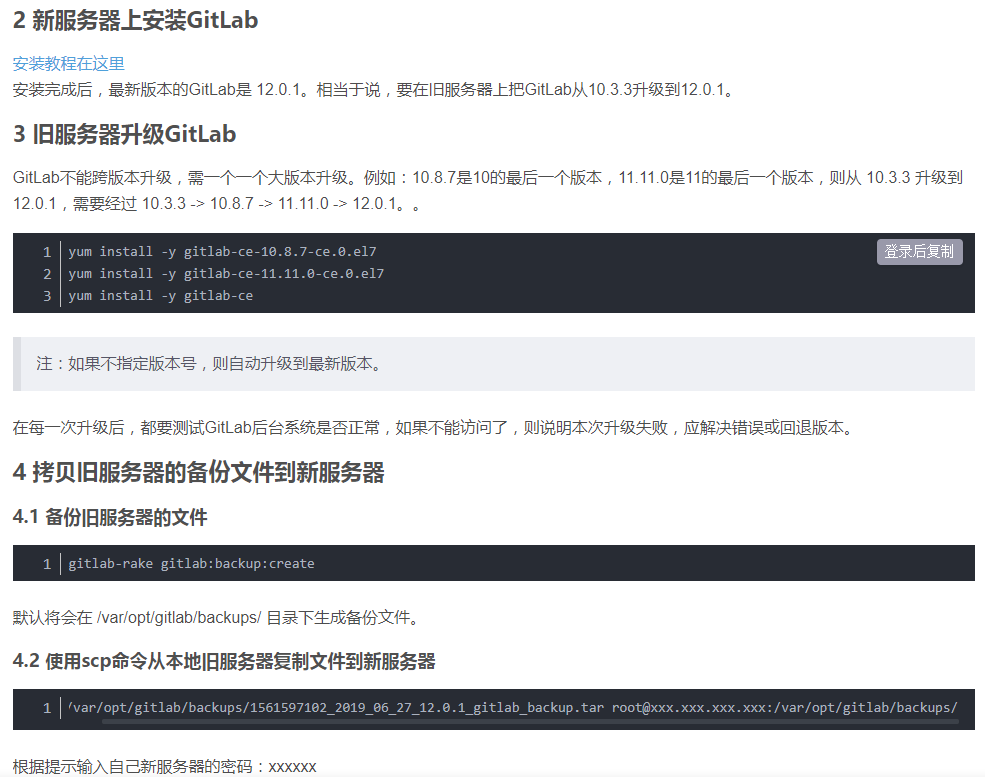Click the 登录后复制 copy button
The image size is (985, 781).
coord(919,251)
